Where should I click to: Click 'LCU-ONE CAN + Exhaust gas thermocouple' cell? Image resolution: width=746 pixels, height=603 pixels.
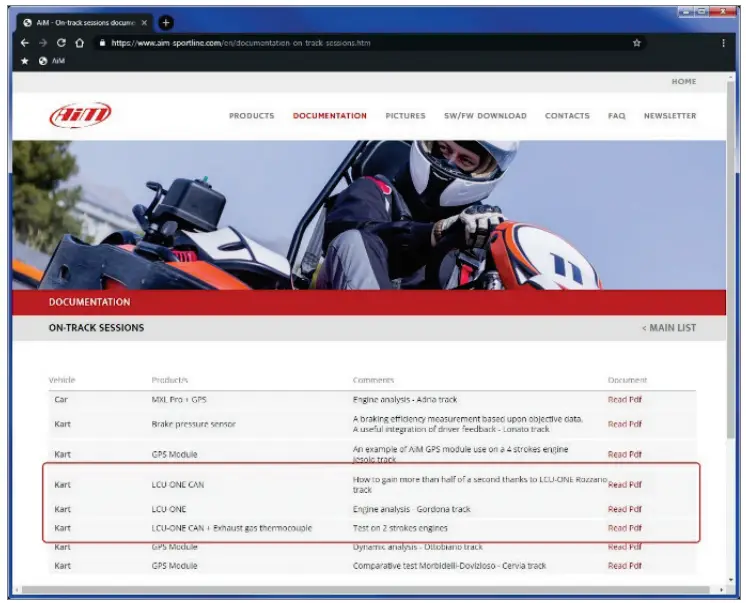(232, 528)
